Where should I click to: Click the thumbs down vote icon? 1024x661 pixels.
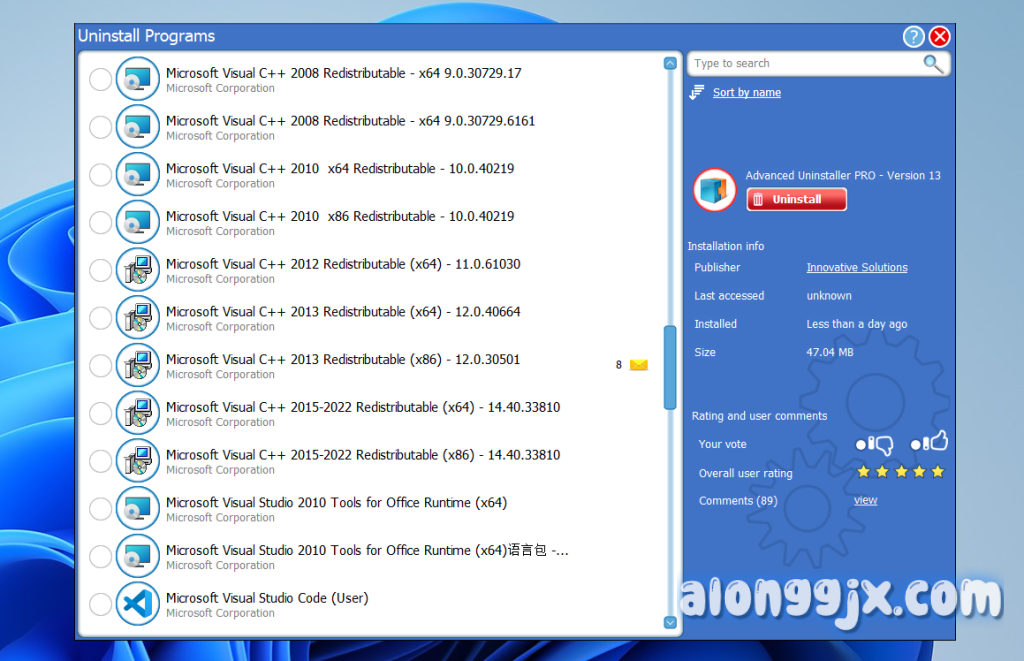(881, 445)
